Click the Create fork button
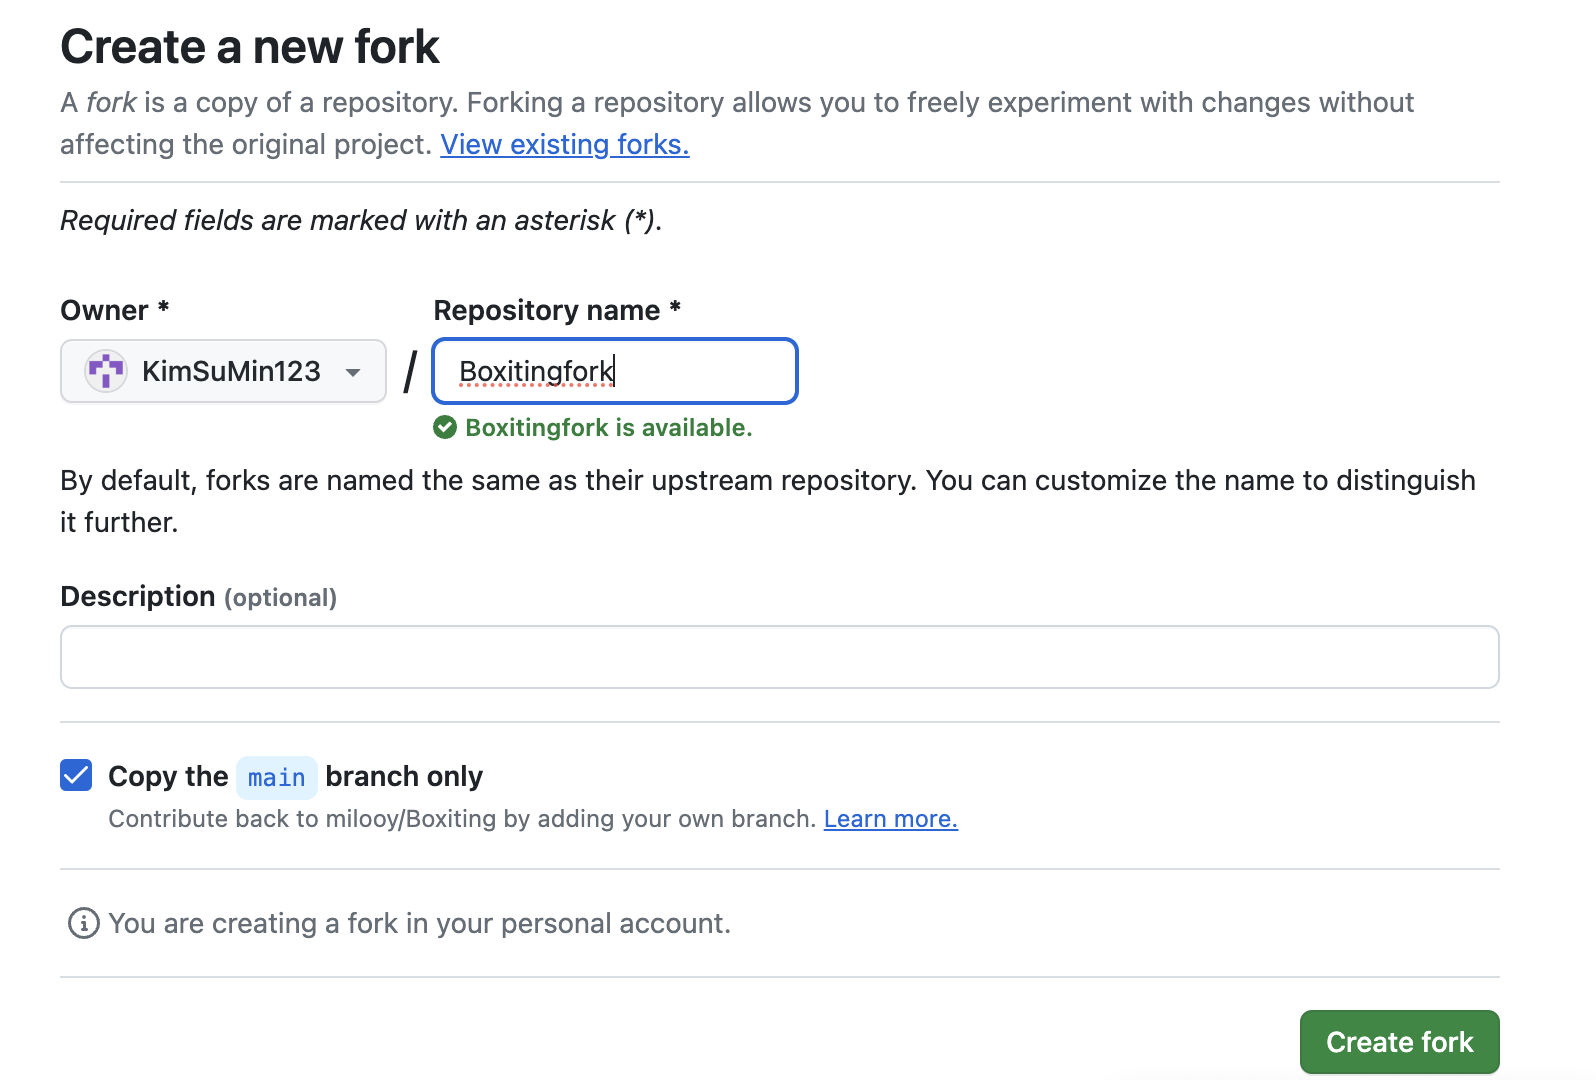Image resolution: width=1596 pixels, height=1080 pixels. (1399, 1042)
